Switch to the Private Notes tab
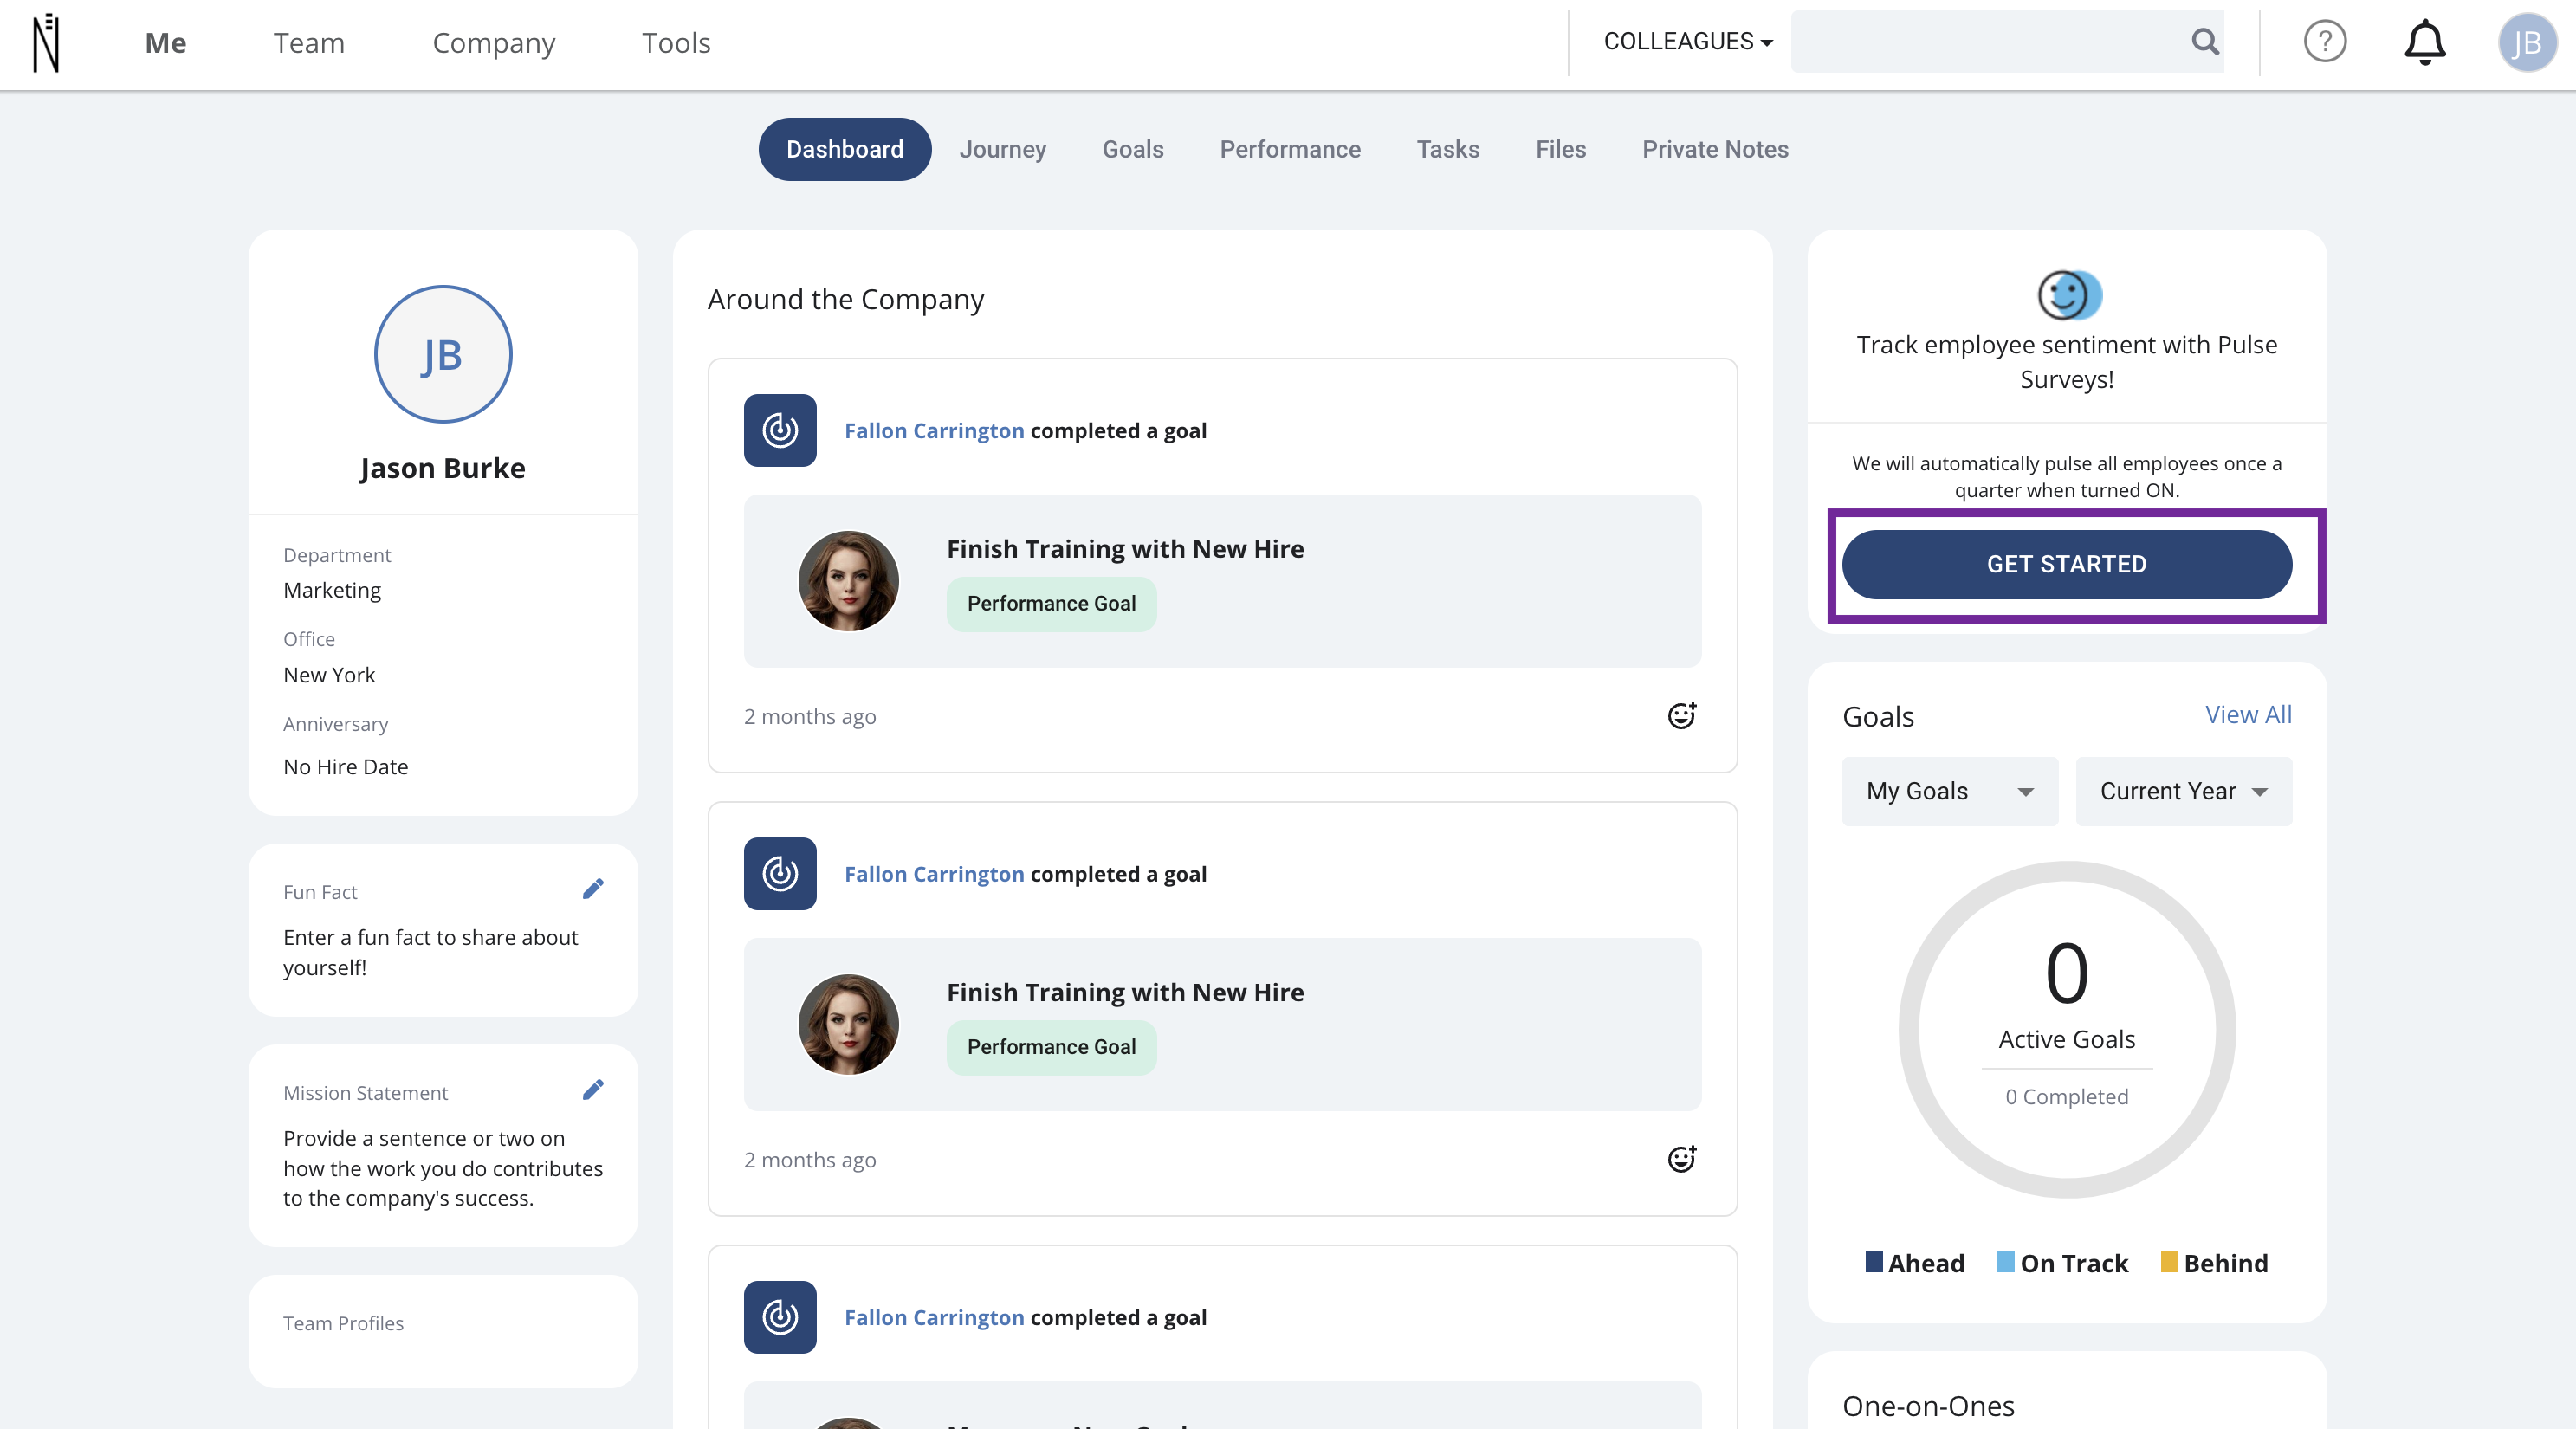The width and height of the screenshot is (2576, 1429). 1715,149
